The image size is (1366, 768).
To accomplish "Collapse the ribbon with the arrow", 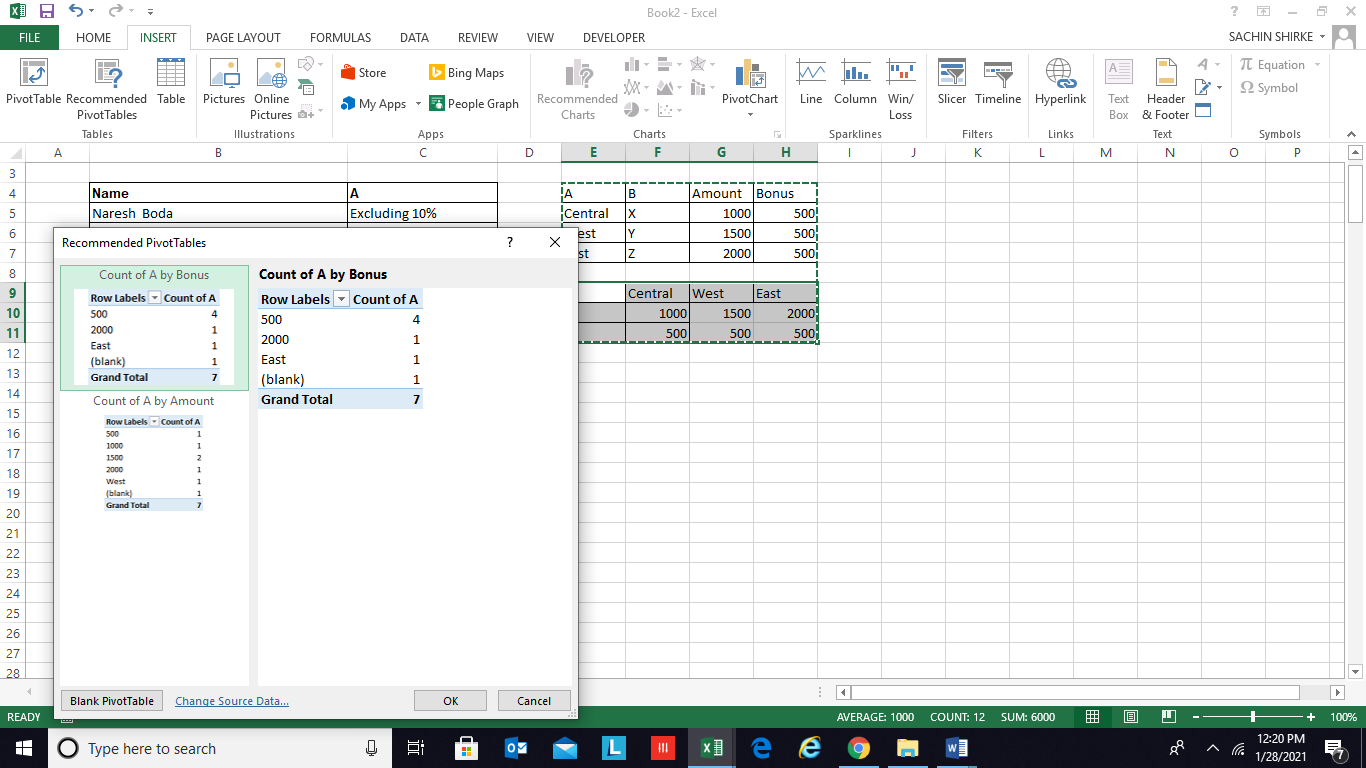I will coord(1351,134).
